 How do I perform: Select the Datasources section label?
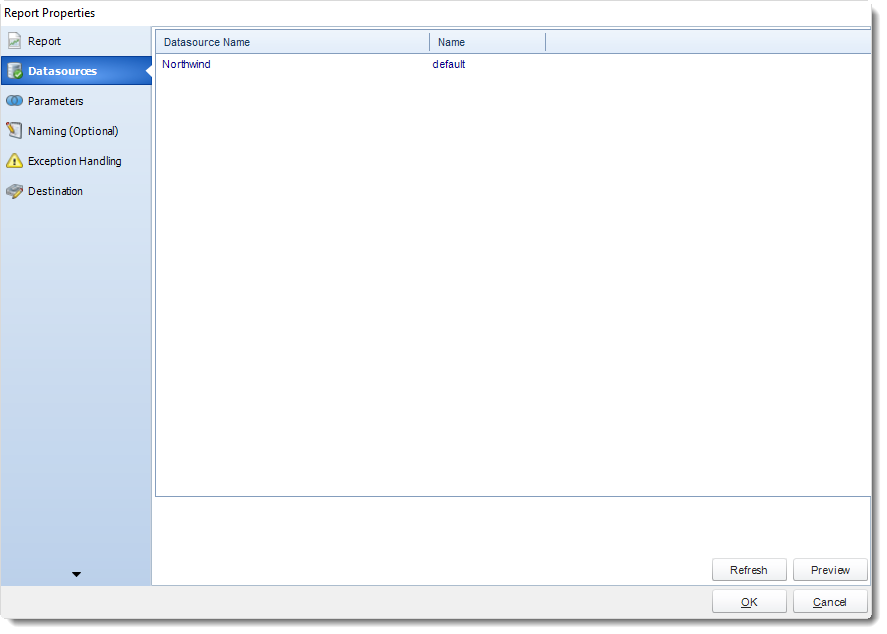[x=62, y=71]
